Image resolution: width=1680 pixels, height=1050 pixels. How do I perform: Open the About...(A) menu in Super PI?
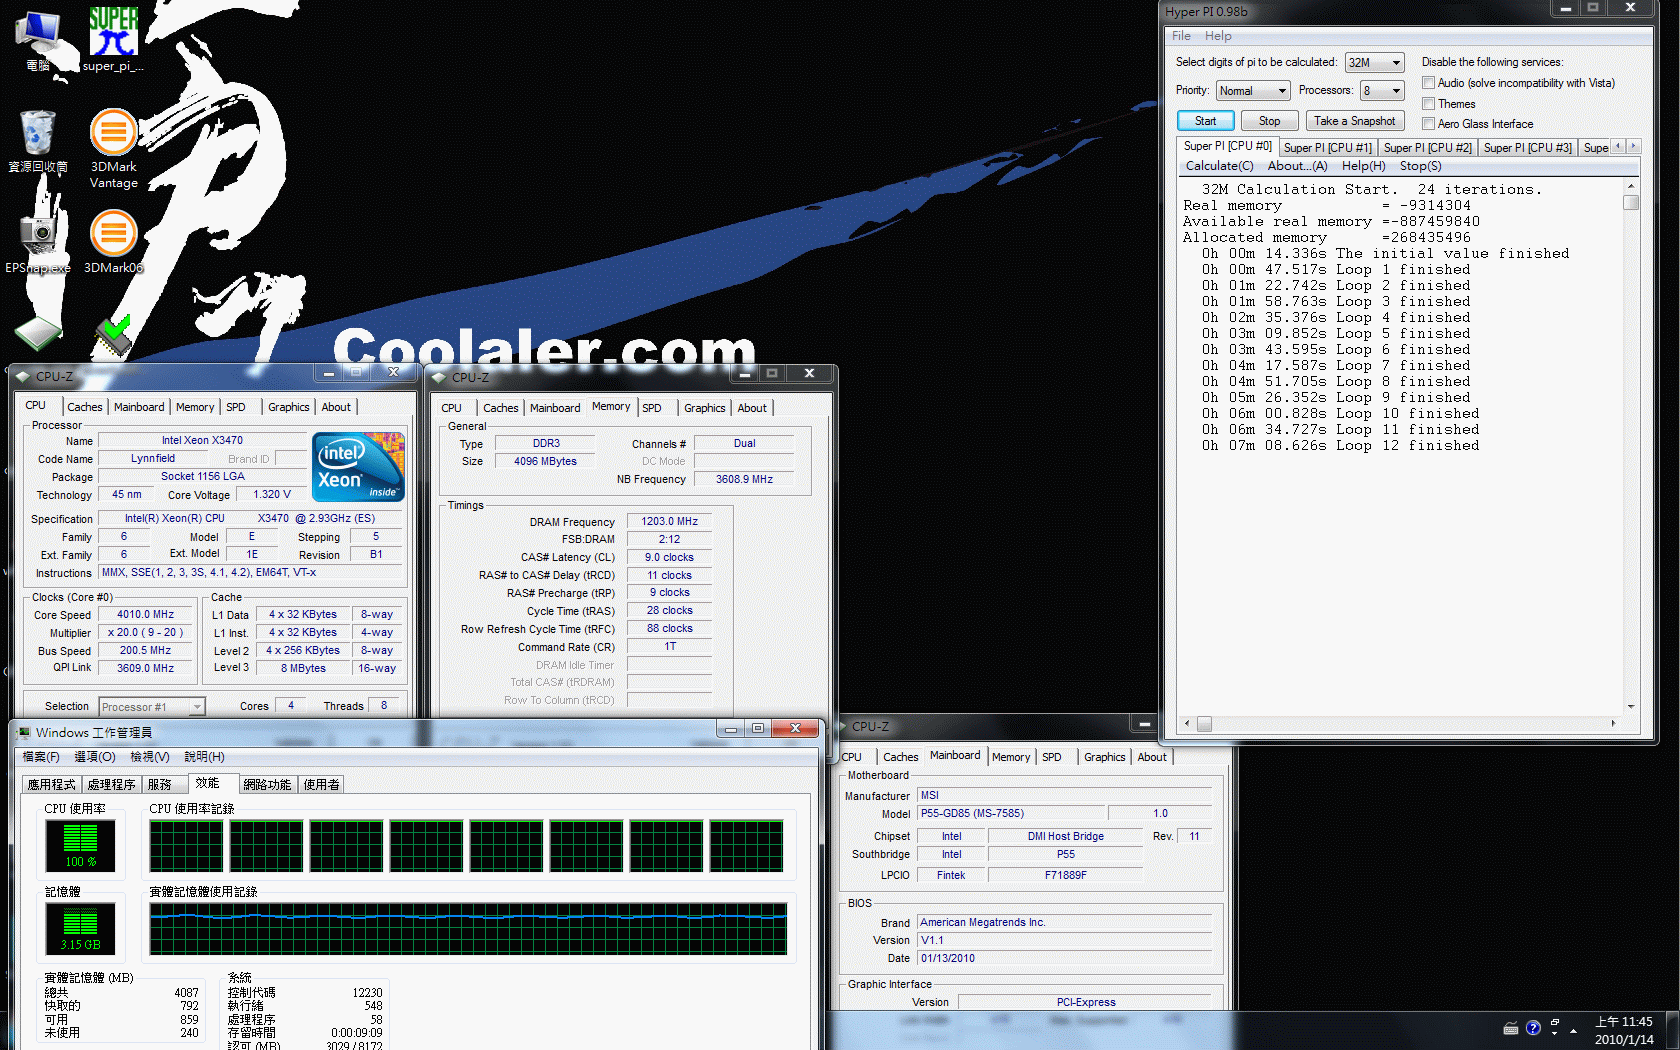pyautogui.click(x=1298, y=166)
